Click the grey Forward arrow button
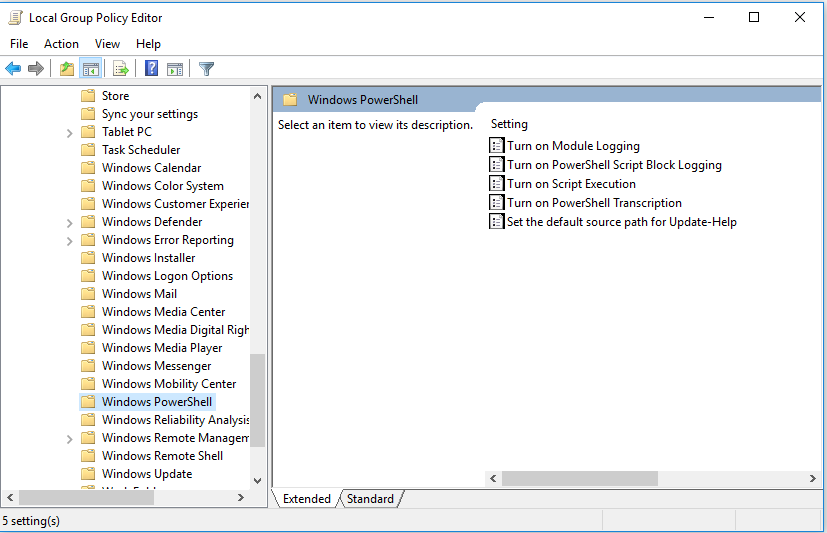 pos(35,69)
